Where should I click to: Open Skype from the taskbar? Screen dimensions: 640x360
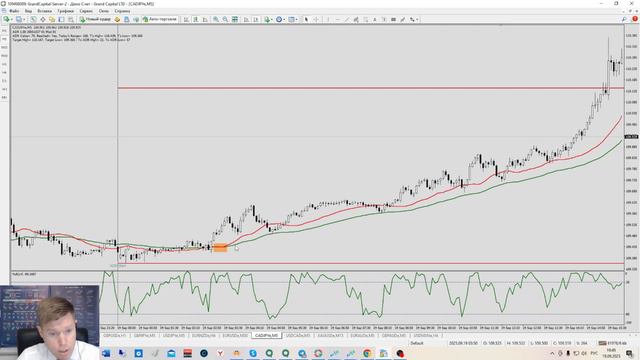point(253,353)
